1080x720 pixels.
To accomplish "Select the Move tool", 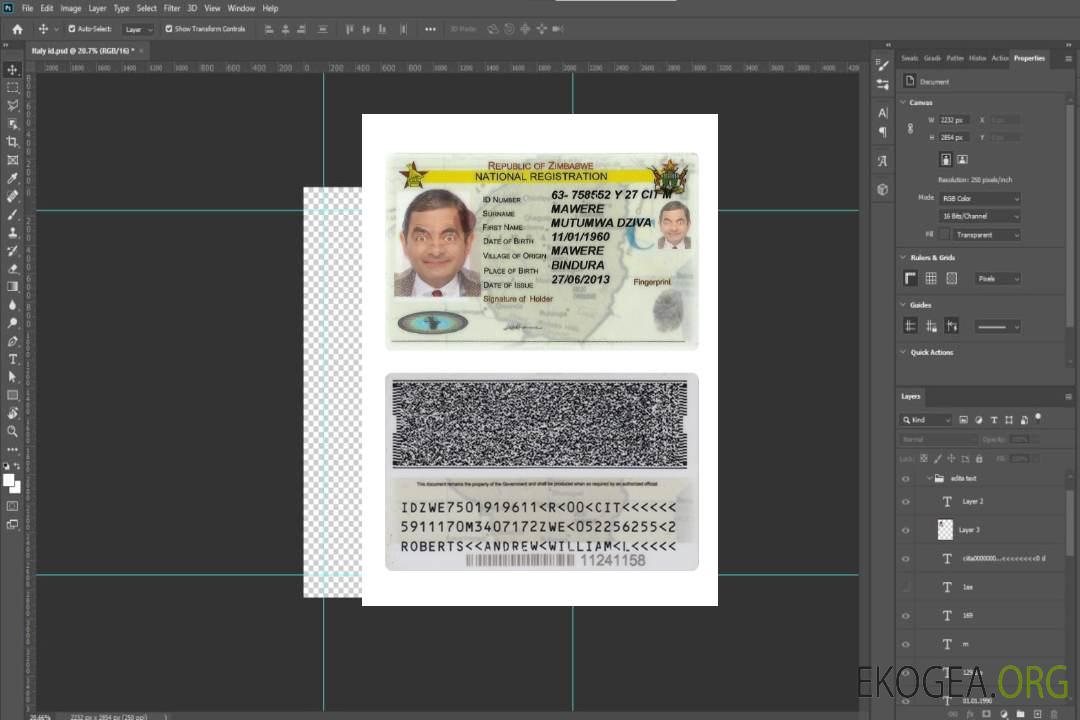I will click(x=13, y=70).
